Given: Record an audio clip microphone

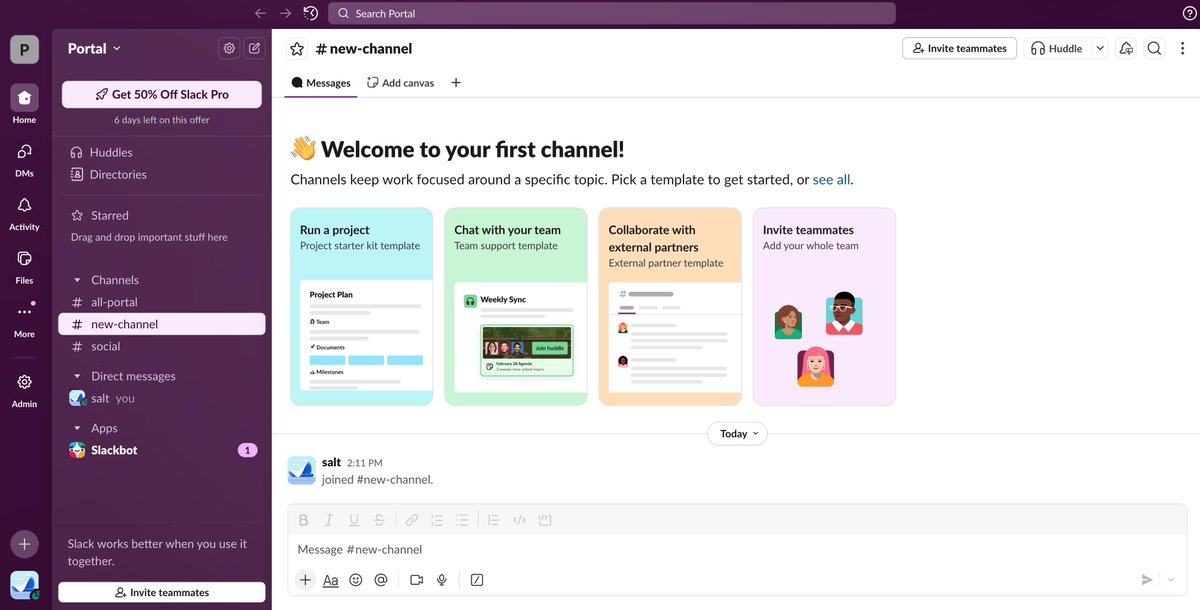Looking at the screenshot, I should click(442, 580).
